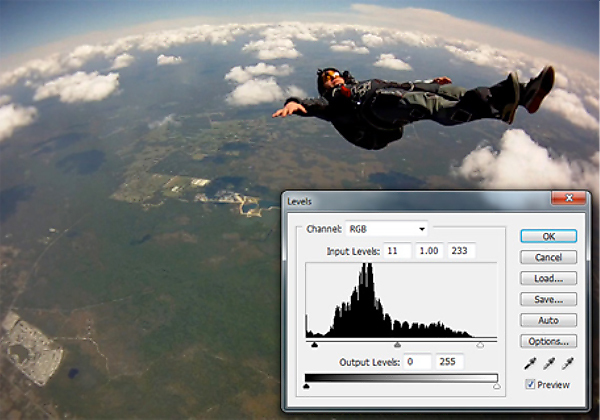Click the Load... button
The width and height of the screenshot is (600, 420).
click(548, 278)
